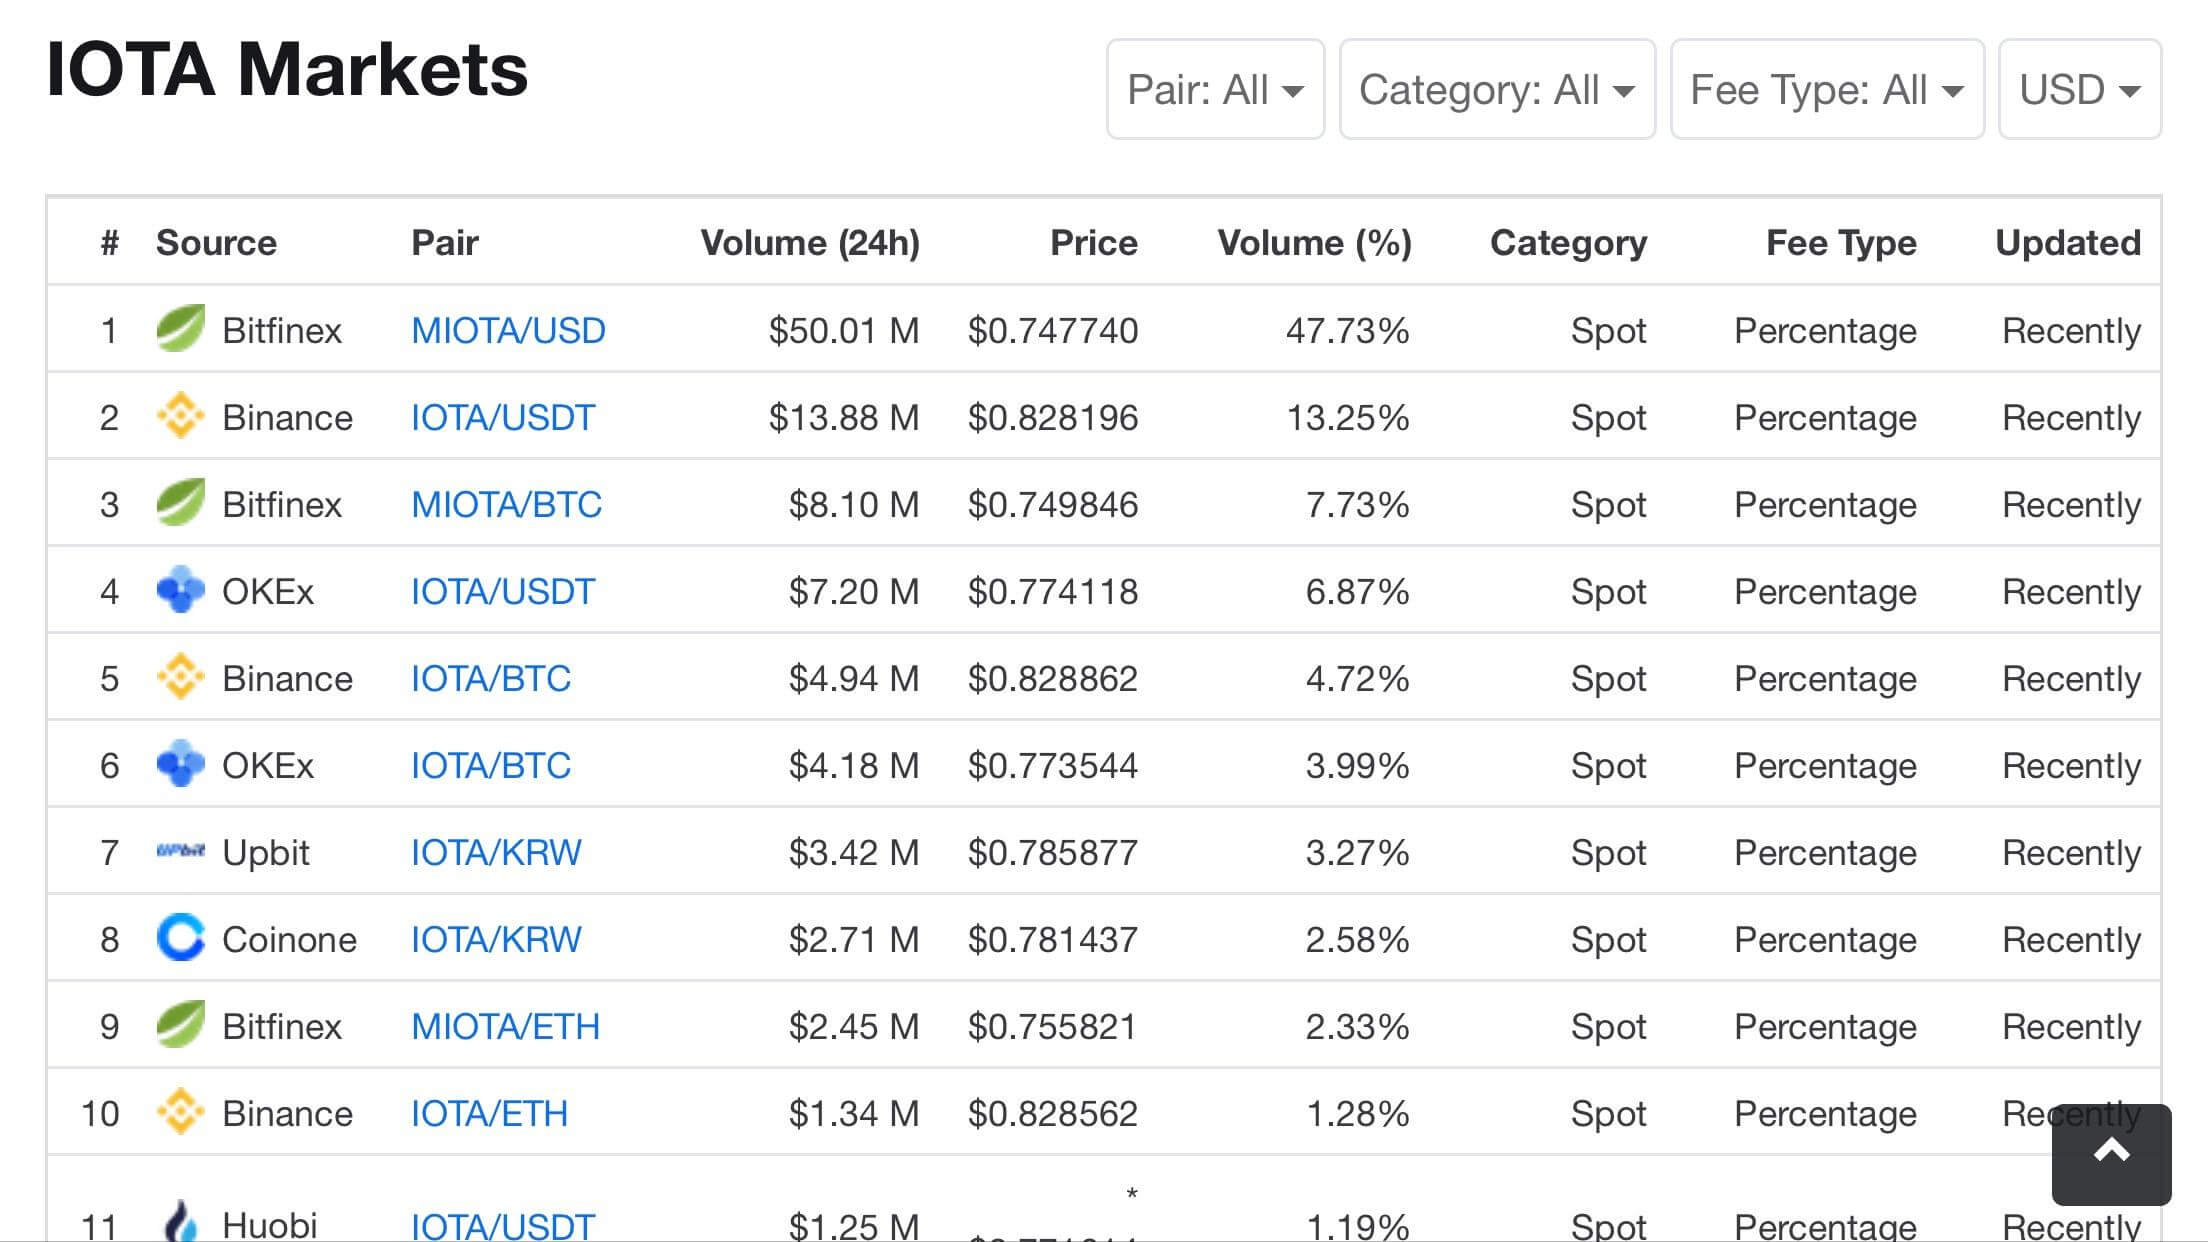Click the 2.58% volume percentage
Viewport: 2208px width, 1242px height.
coord(1357,940)
